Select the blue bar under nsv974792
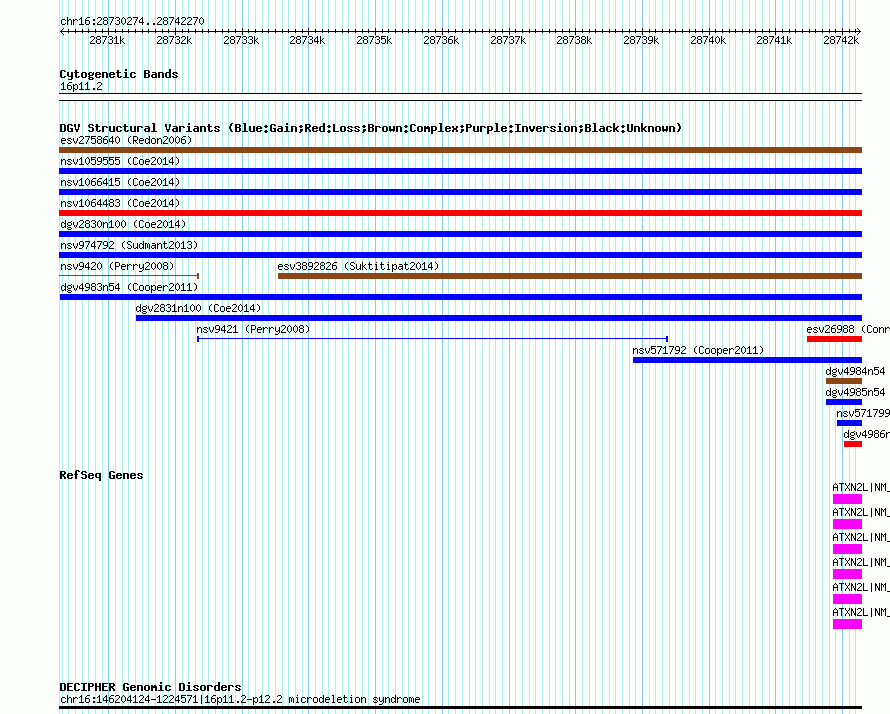The height and width of the screenshot is (714, 890). point(460,255)
